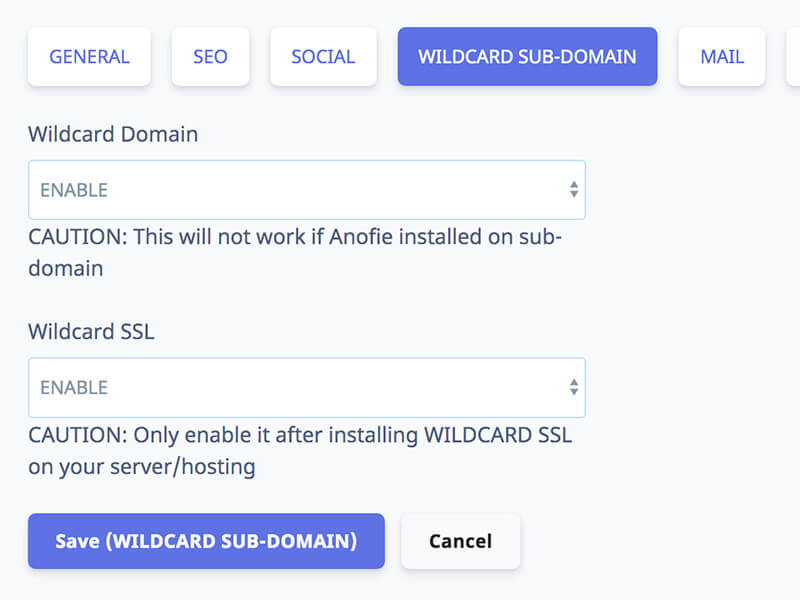Expand the Wildcard SSL select box
The width and height of the screenshot is (800, 600).
click(x=307, y=388)
